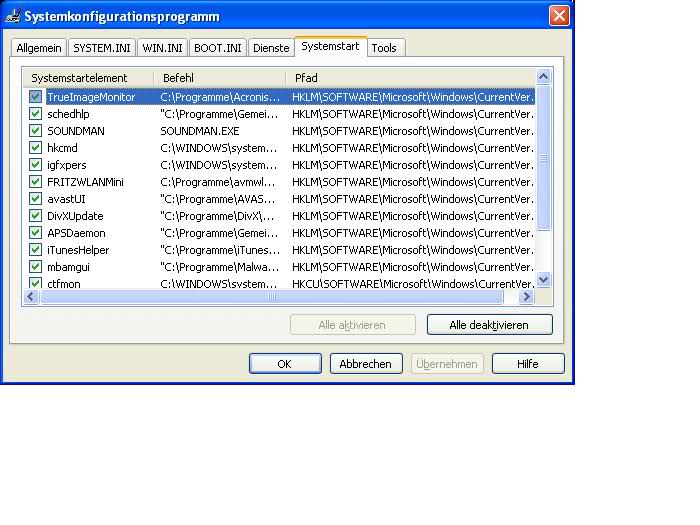Disable APSDaemon at startup
Screen dimensions: 700x525
[35, 233]
